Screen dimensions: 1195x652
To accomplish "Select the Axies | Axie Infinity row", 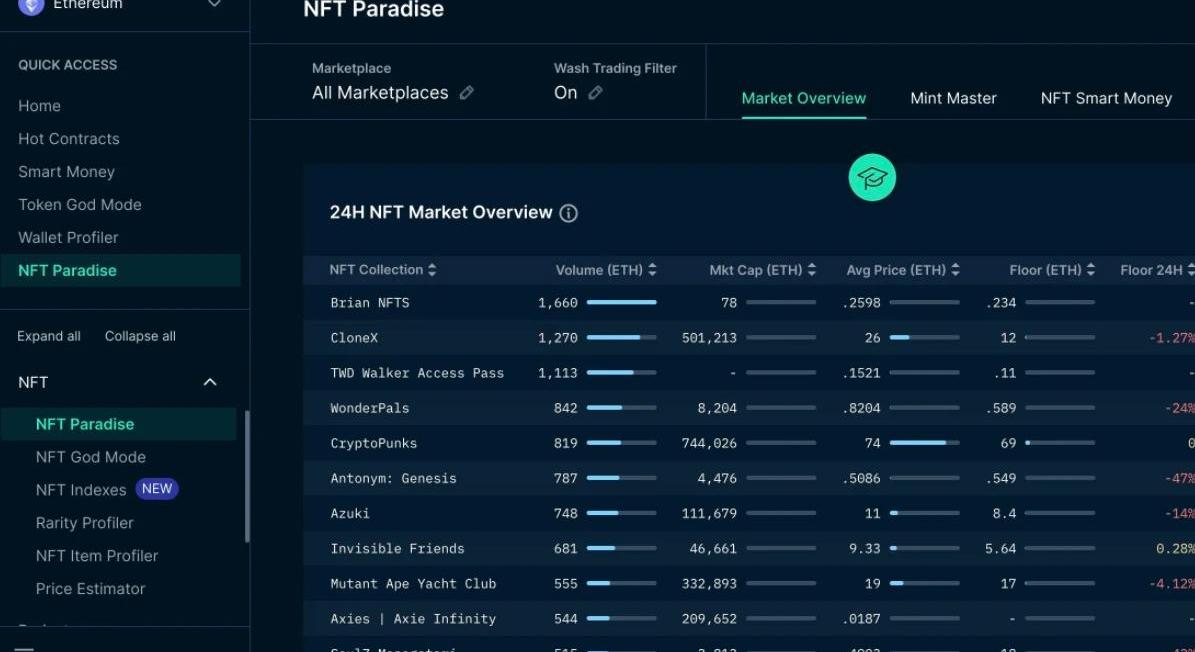I will [748, 618].
